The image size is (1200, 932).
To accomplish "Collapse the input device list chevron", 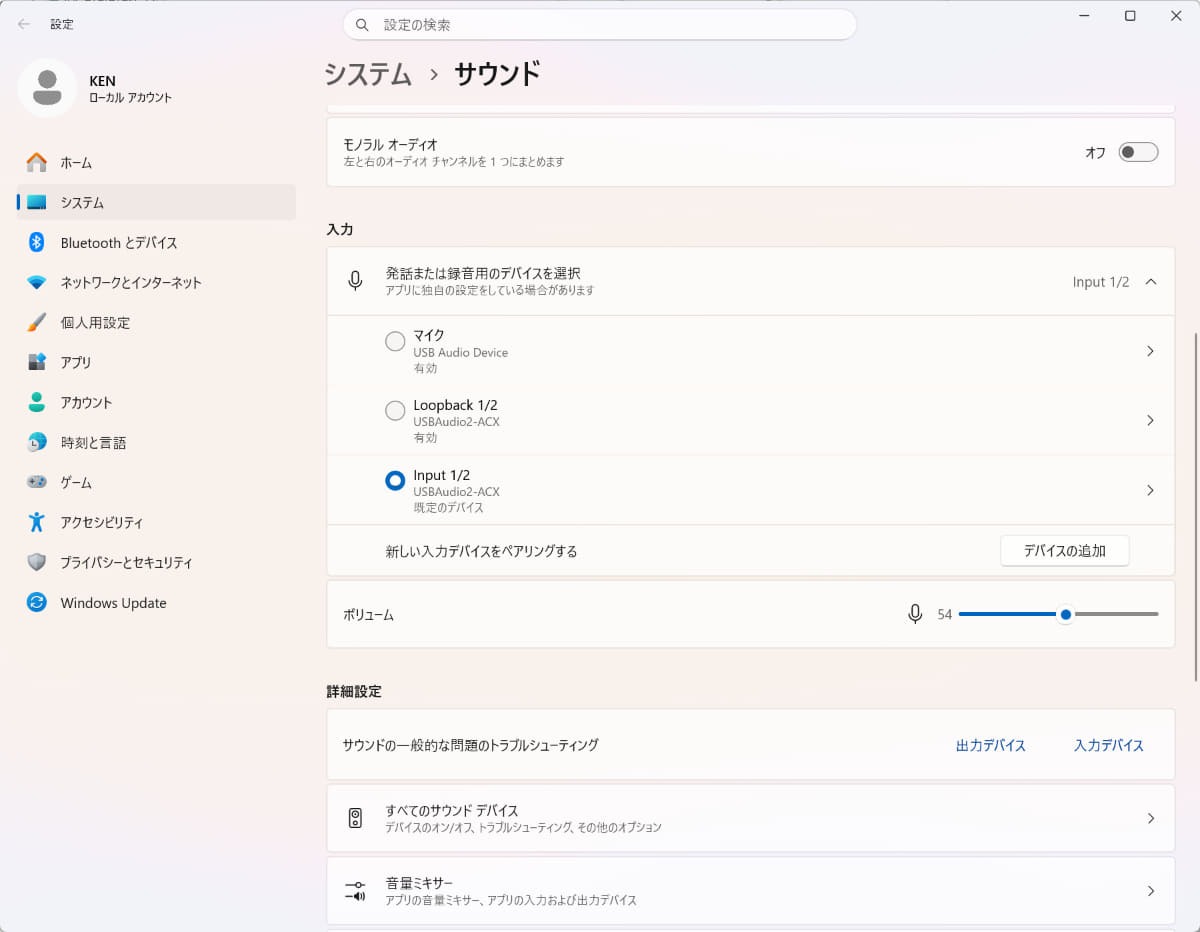I will coord(1151,282).
